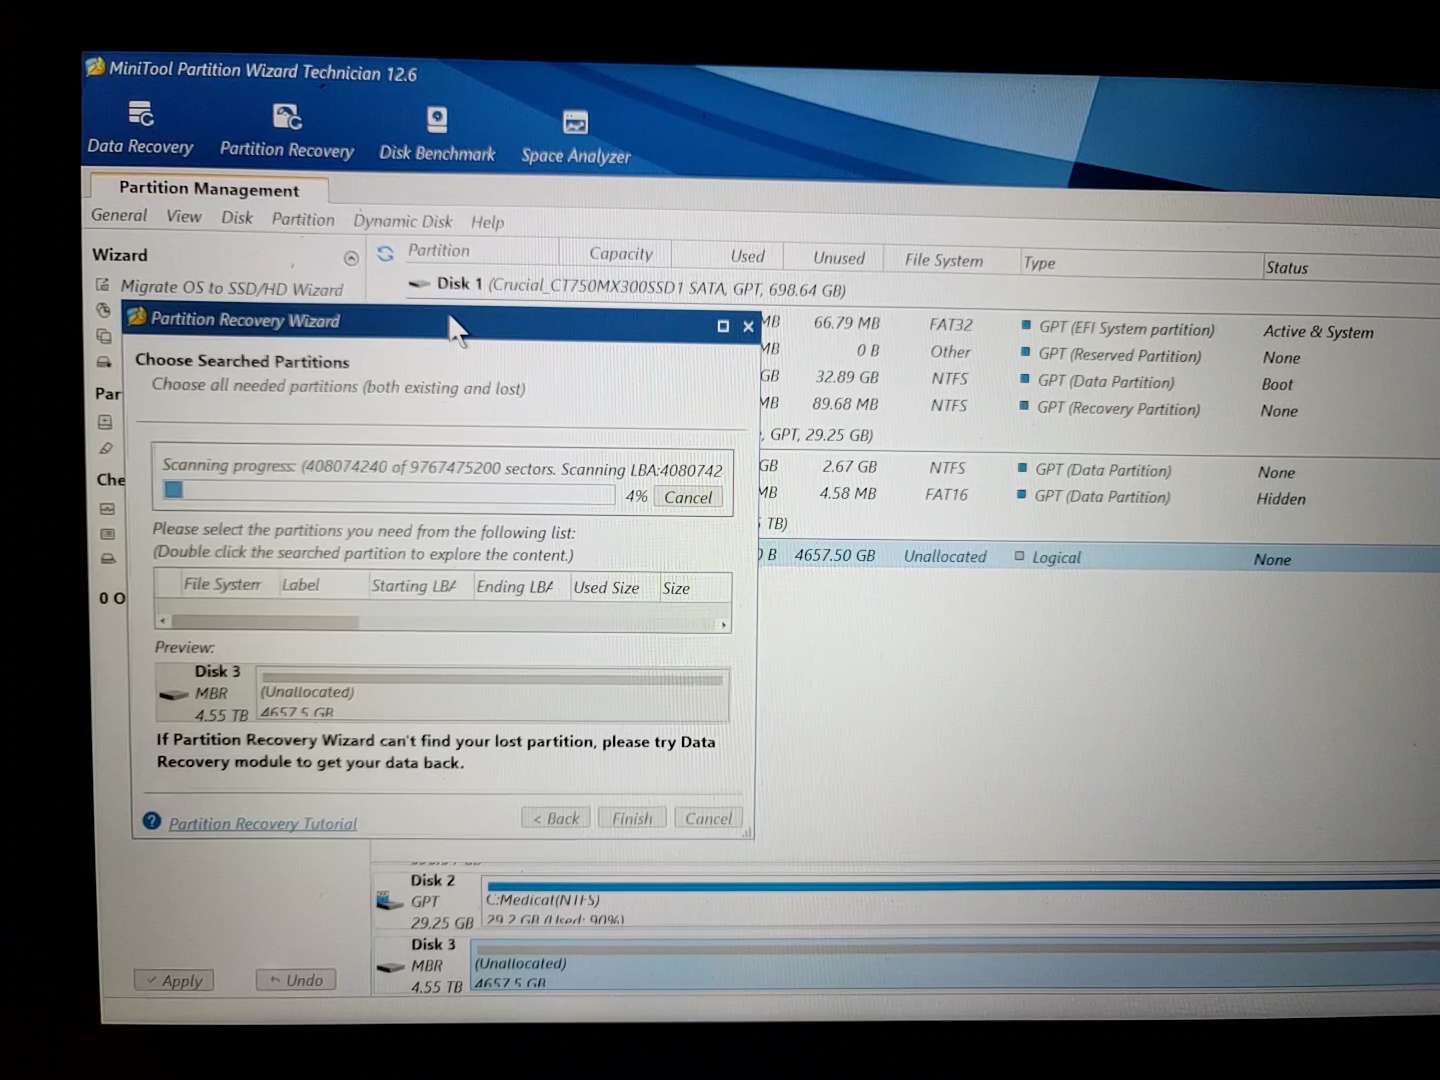
Task: Click the right scroll arrow in partition list
Action: [724, 625]
